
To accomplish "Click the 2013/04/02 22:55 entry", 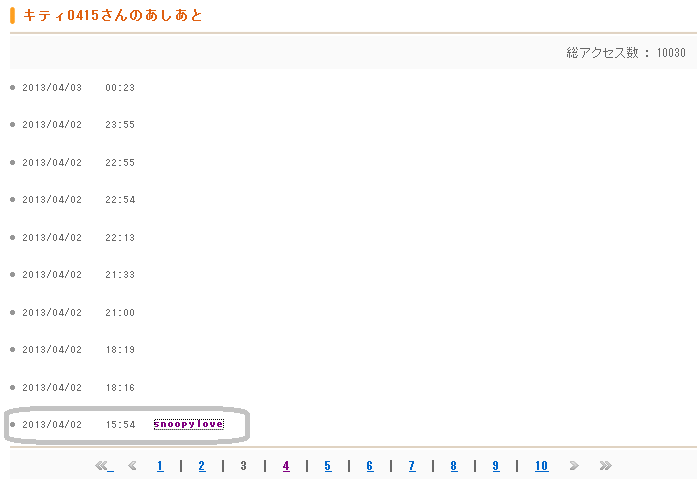I will (x=78, y=162).
